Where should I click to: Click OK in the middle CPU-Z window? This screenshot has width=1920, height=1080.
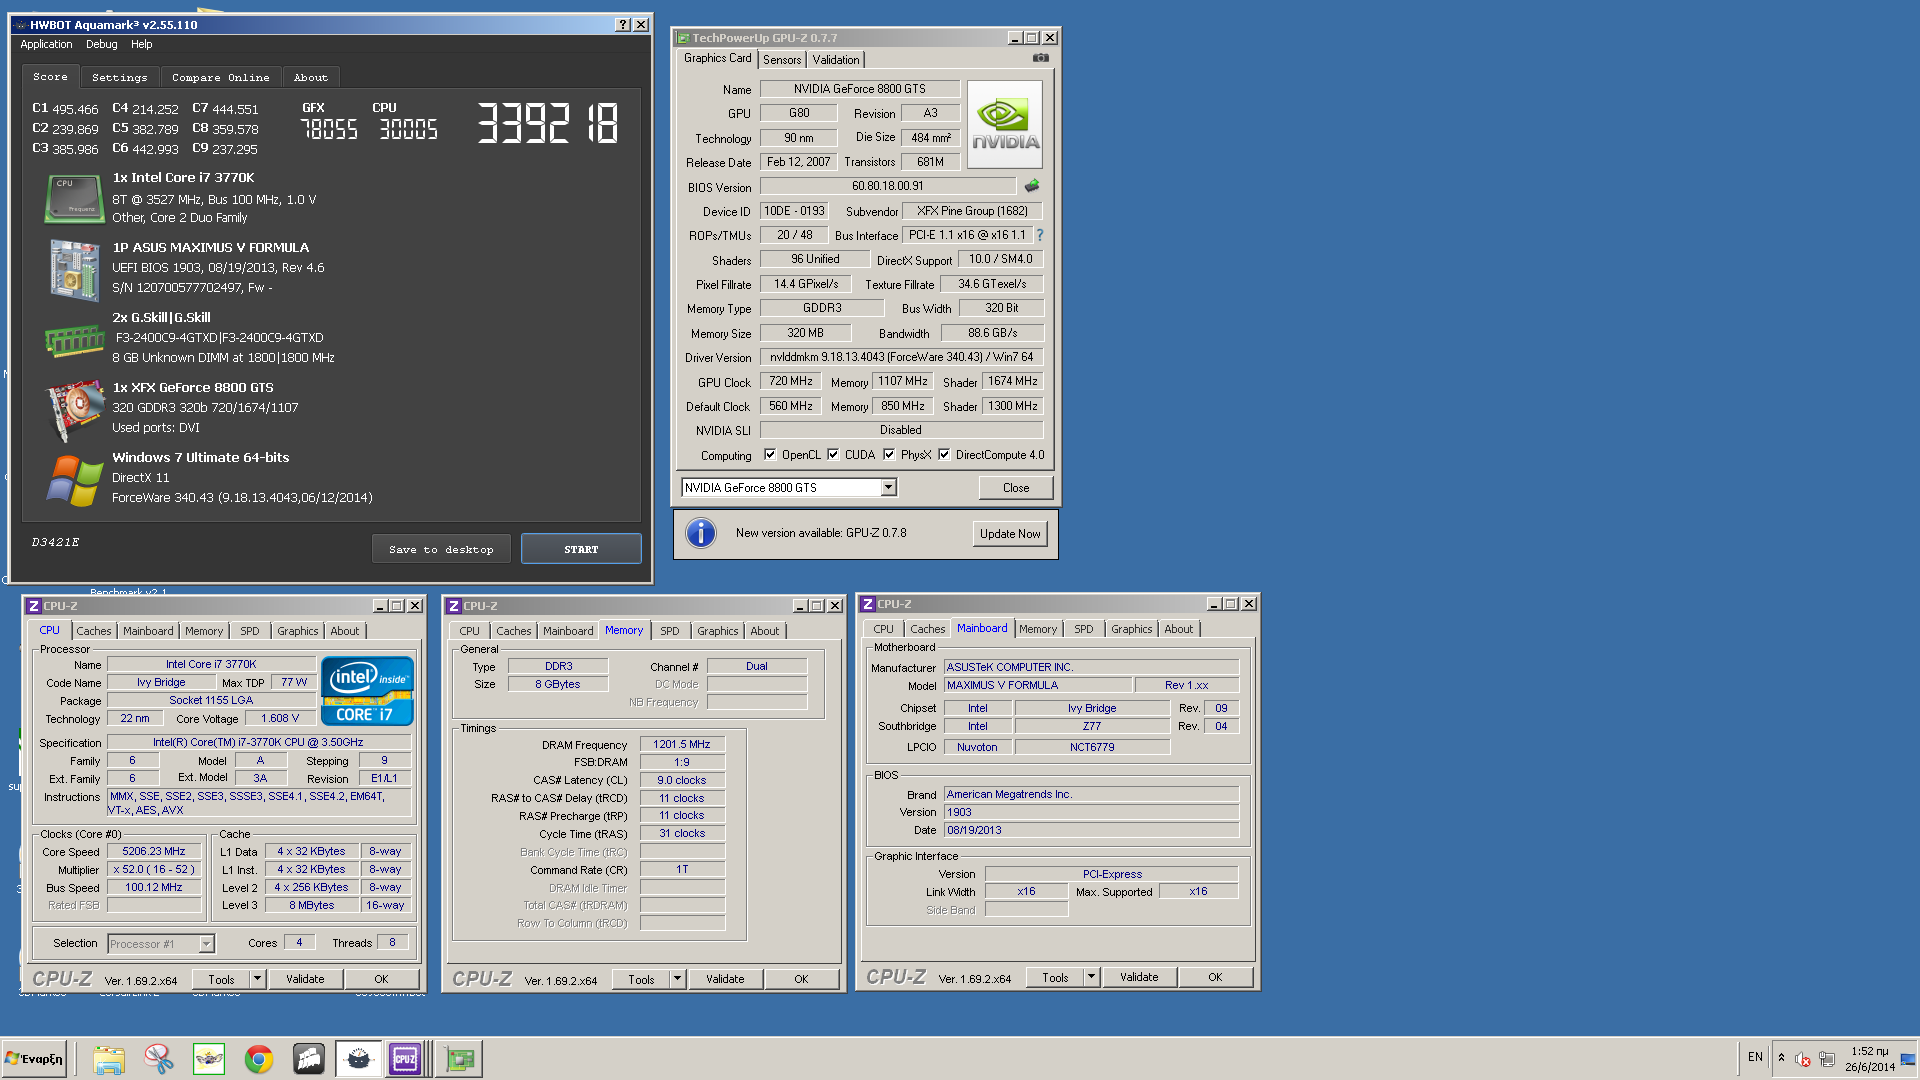click(x=801, y=979)
